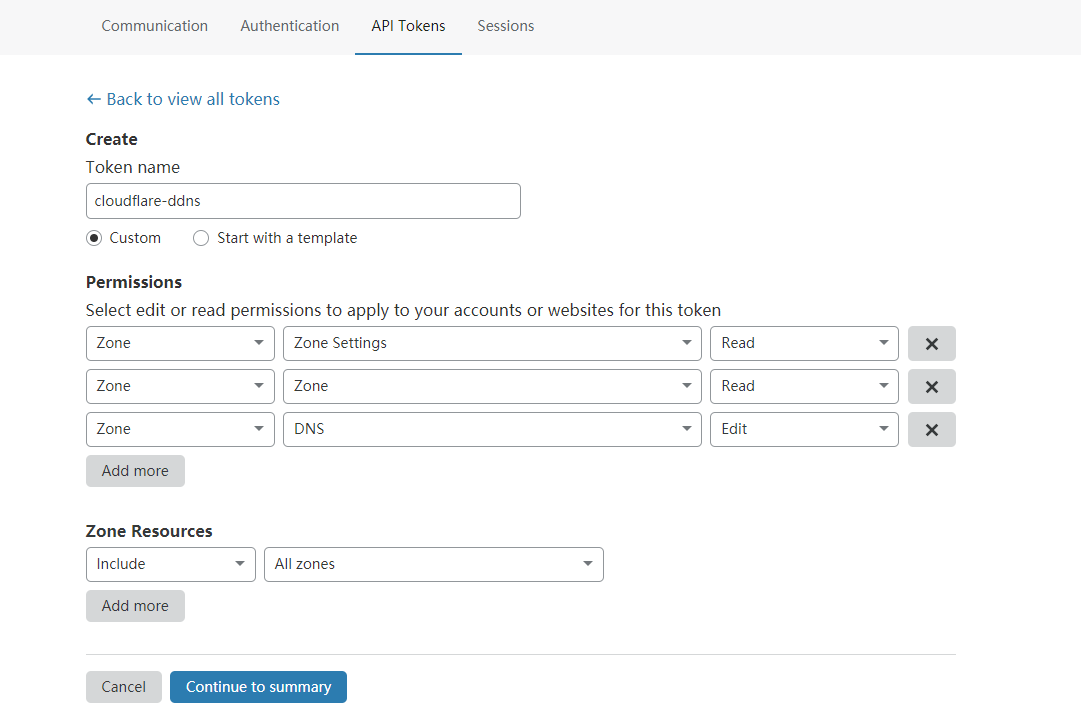Add more zone resources
The image size is (1081, 727).
135,606
